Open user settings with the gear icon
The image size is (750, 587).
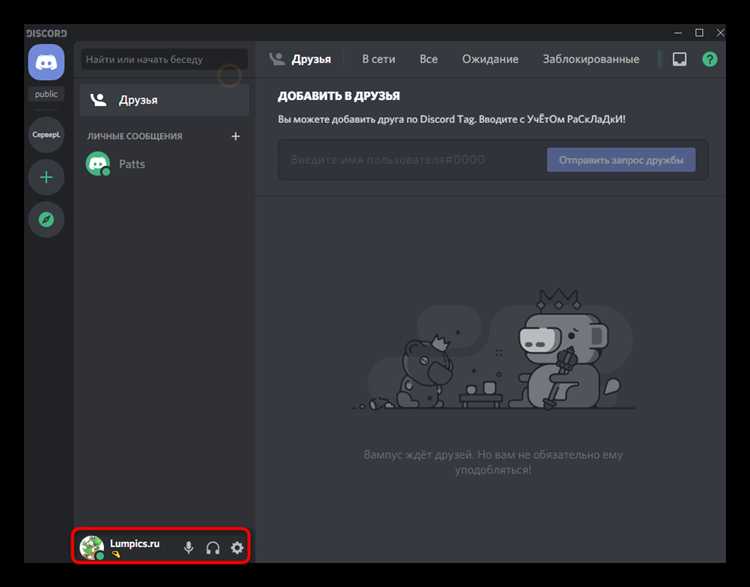237,548
